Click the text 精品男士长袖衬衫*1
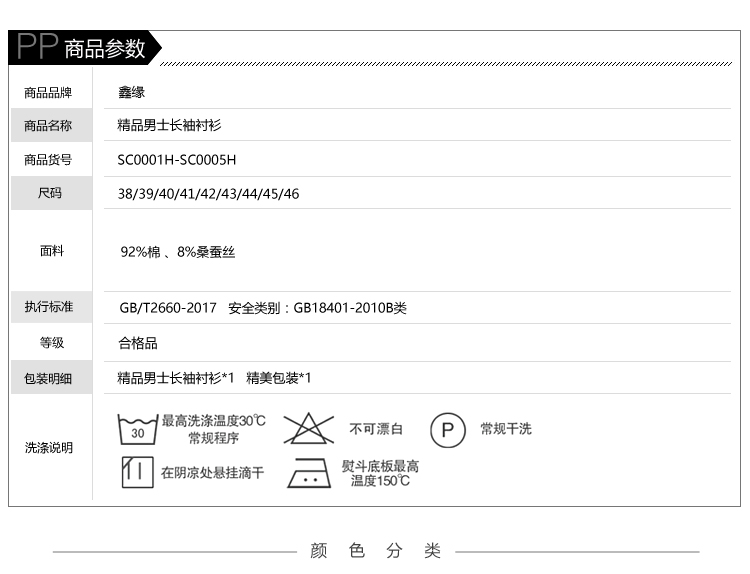 [176, 378]
